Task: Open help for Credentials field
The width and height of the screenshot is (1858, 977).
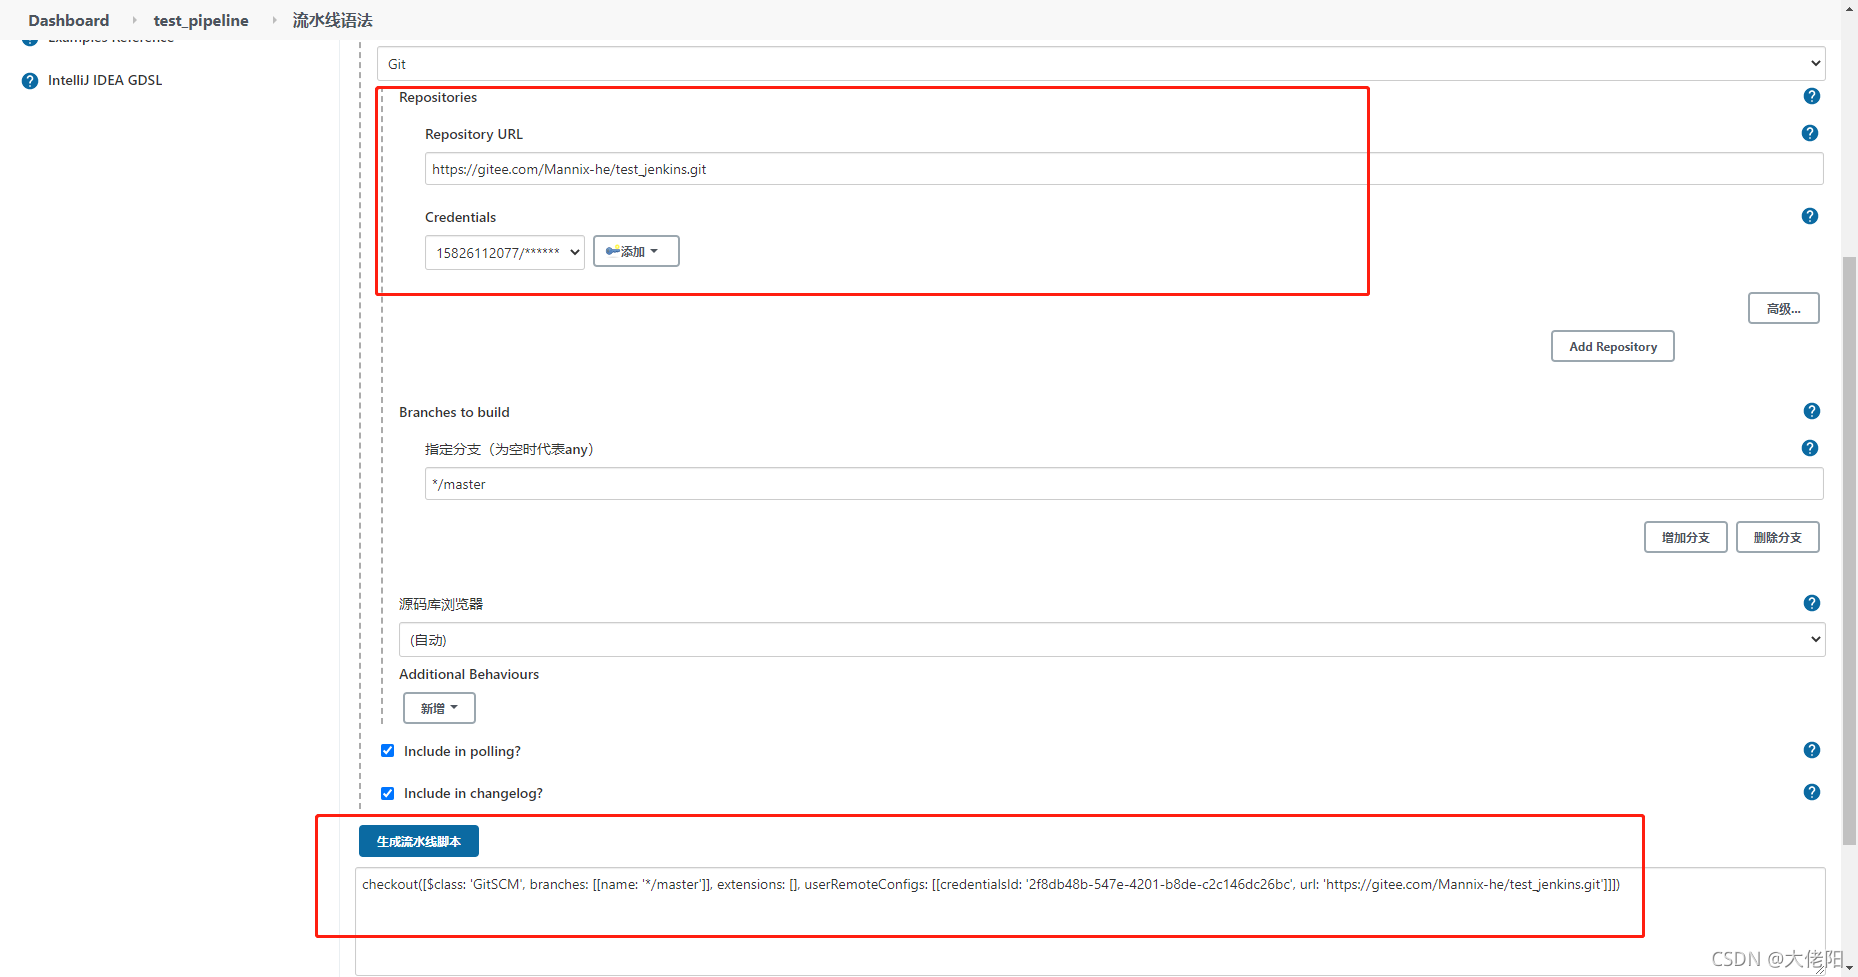Action: (1809, 216)
